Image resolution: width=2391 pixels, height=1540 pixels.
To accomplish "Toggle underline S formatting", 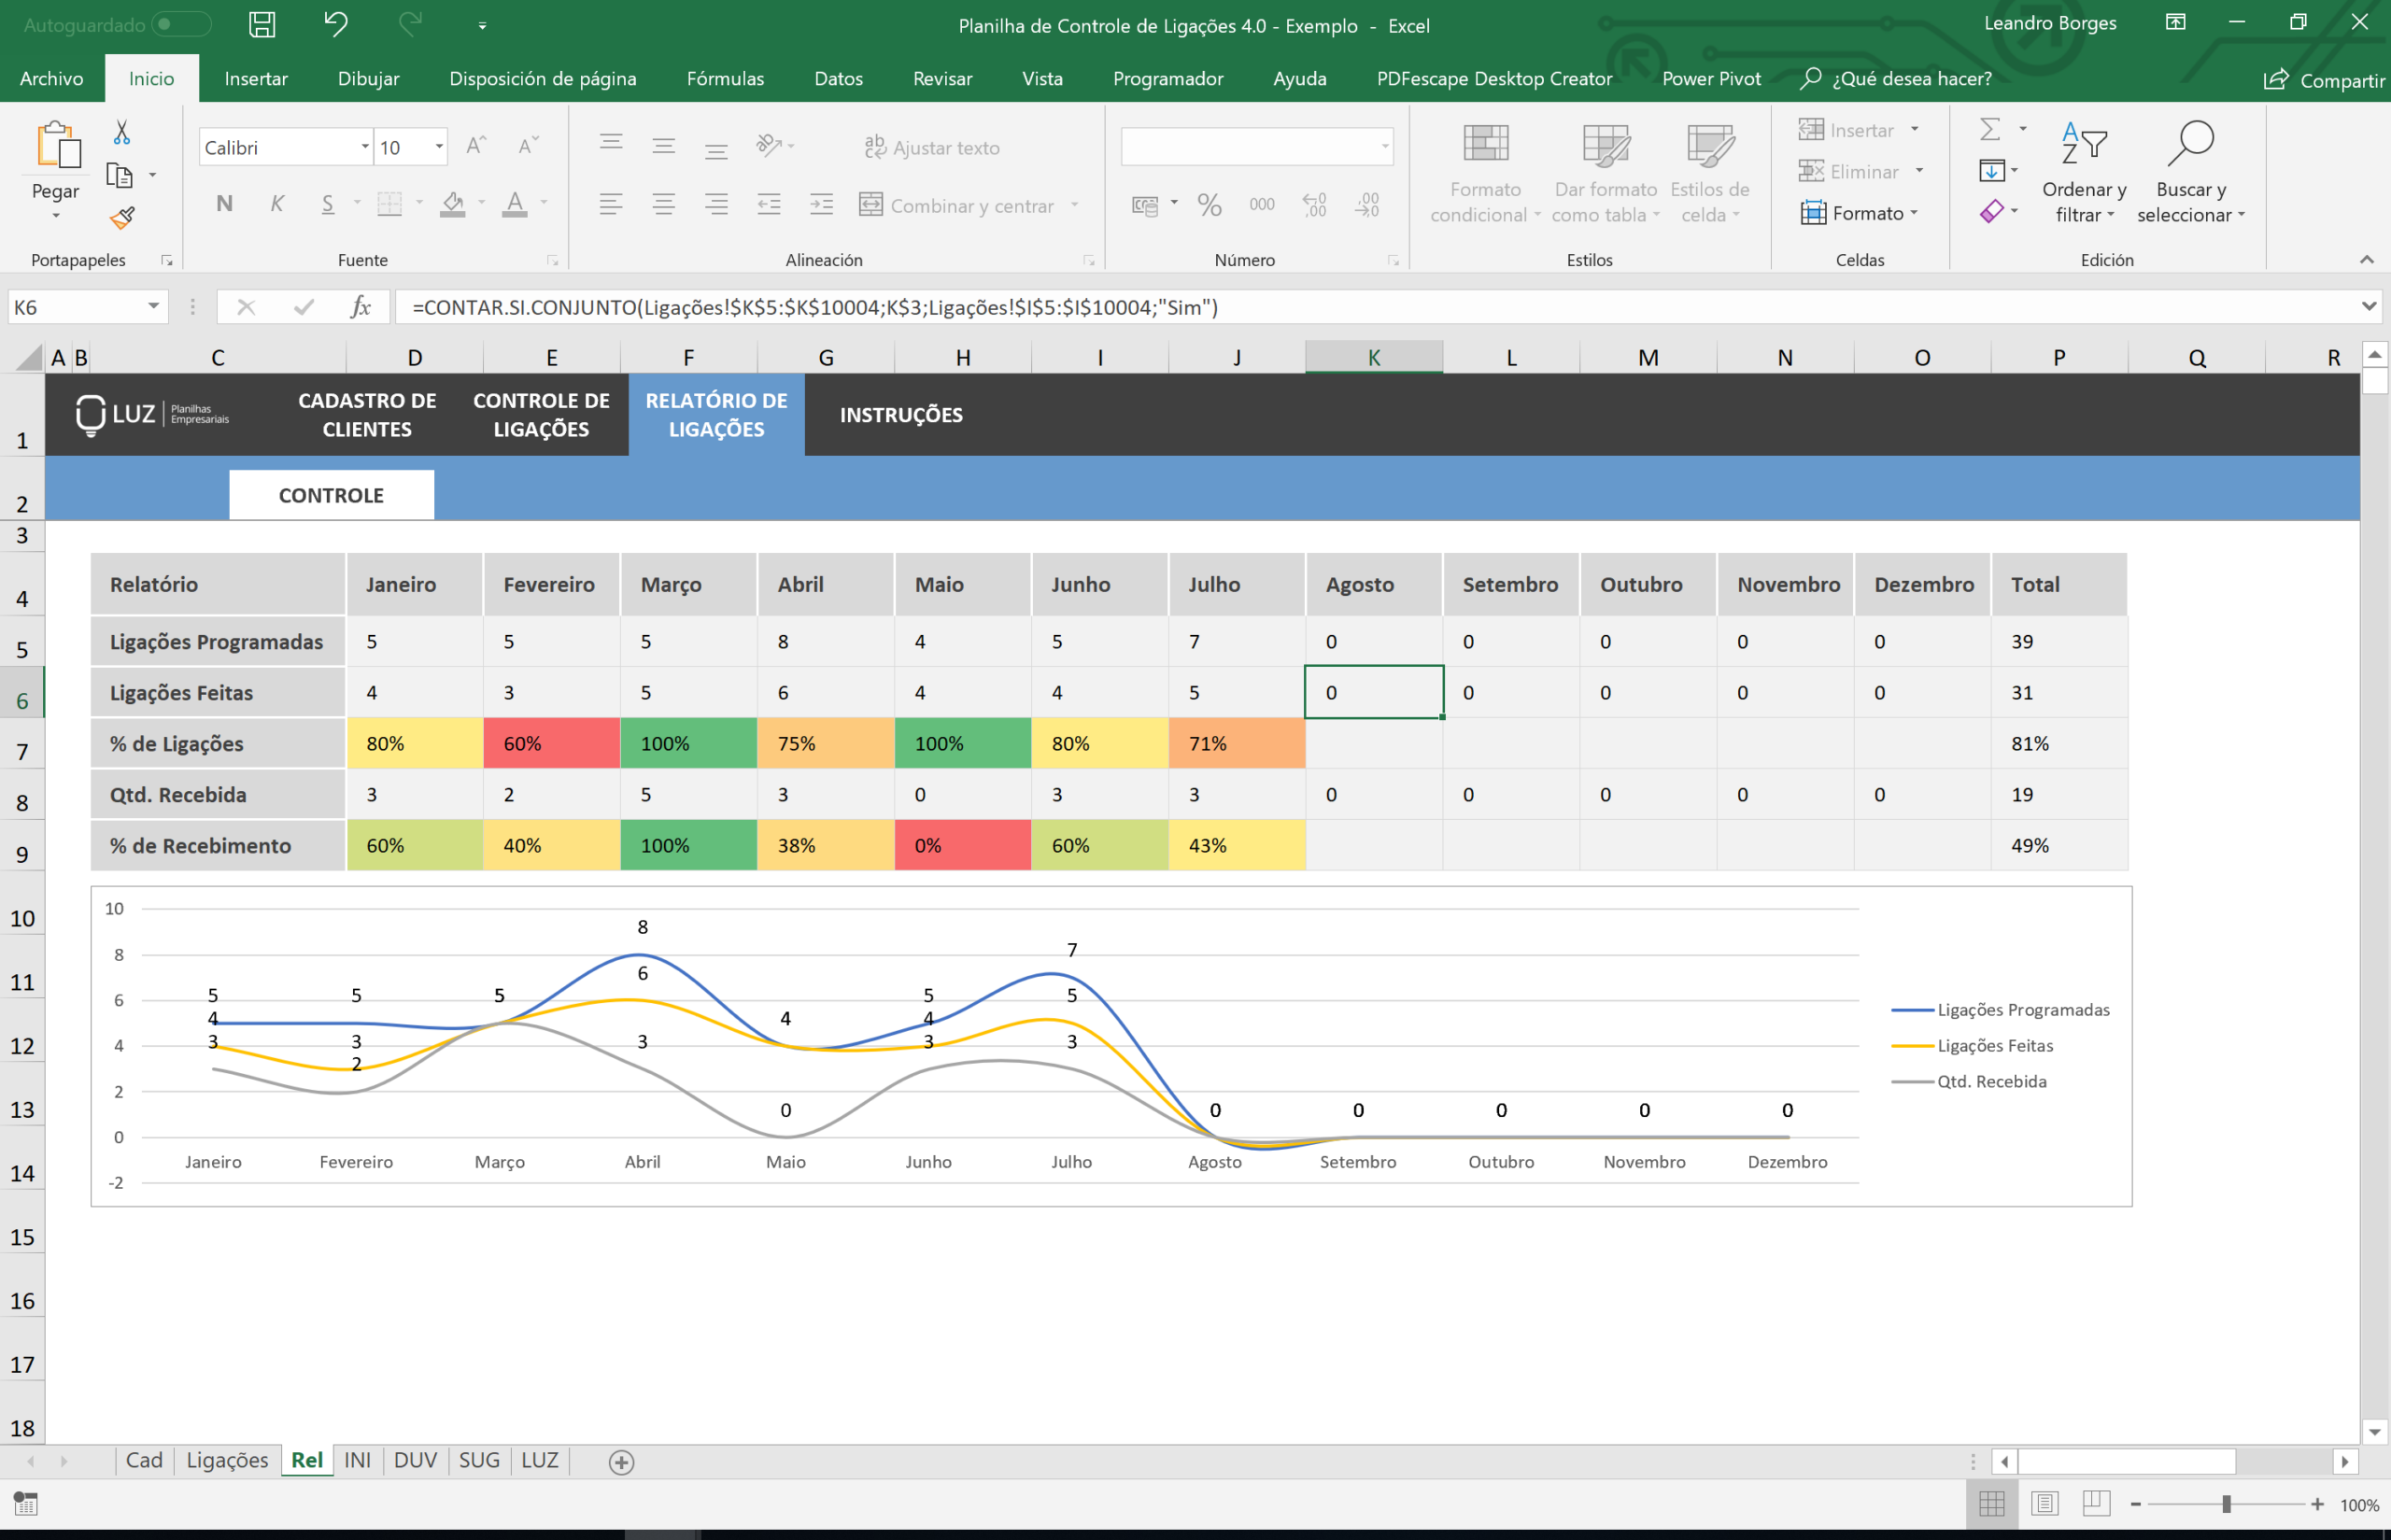I will [328, 204].
